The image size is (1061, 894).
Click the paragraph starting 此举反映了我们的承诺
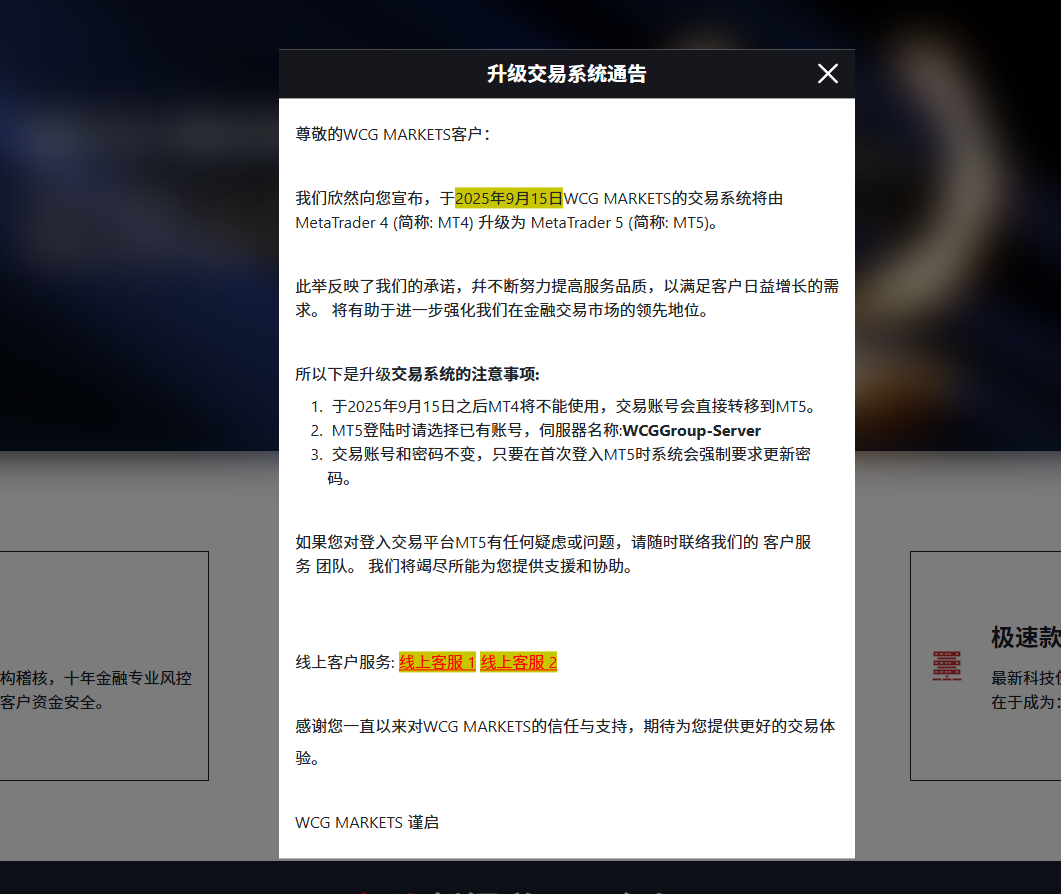click(566, 286)
